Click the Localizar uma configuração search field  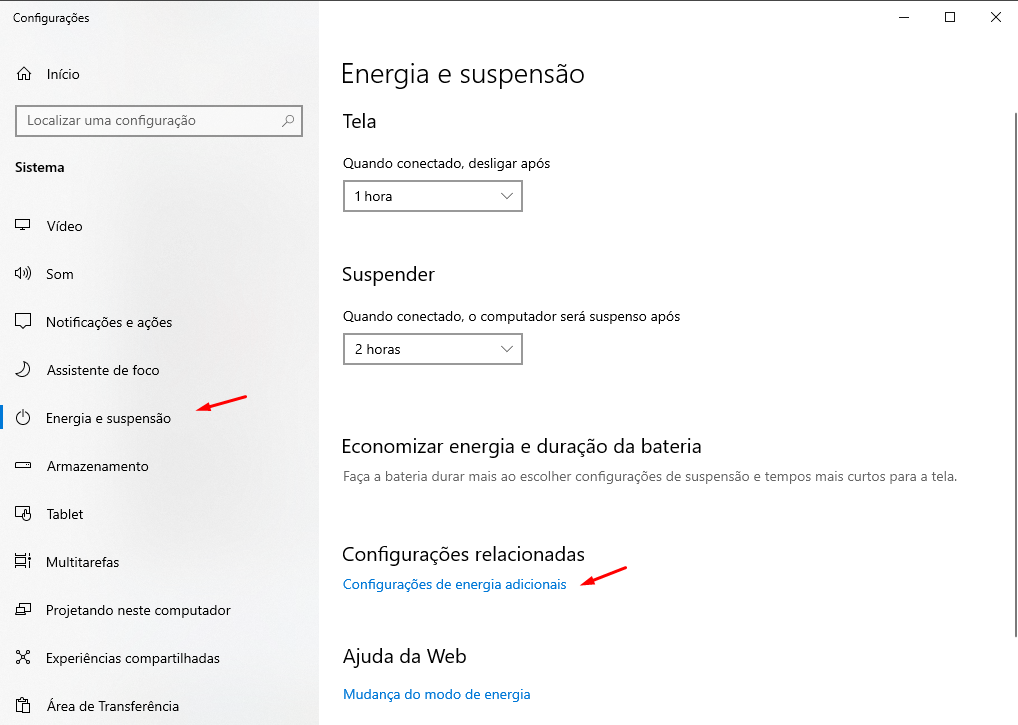(150, 121)
